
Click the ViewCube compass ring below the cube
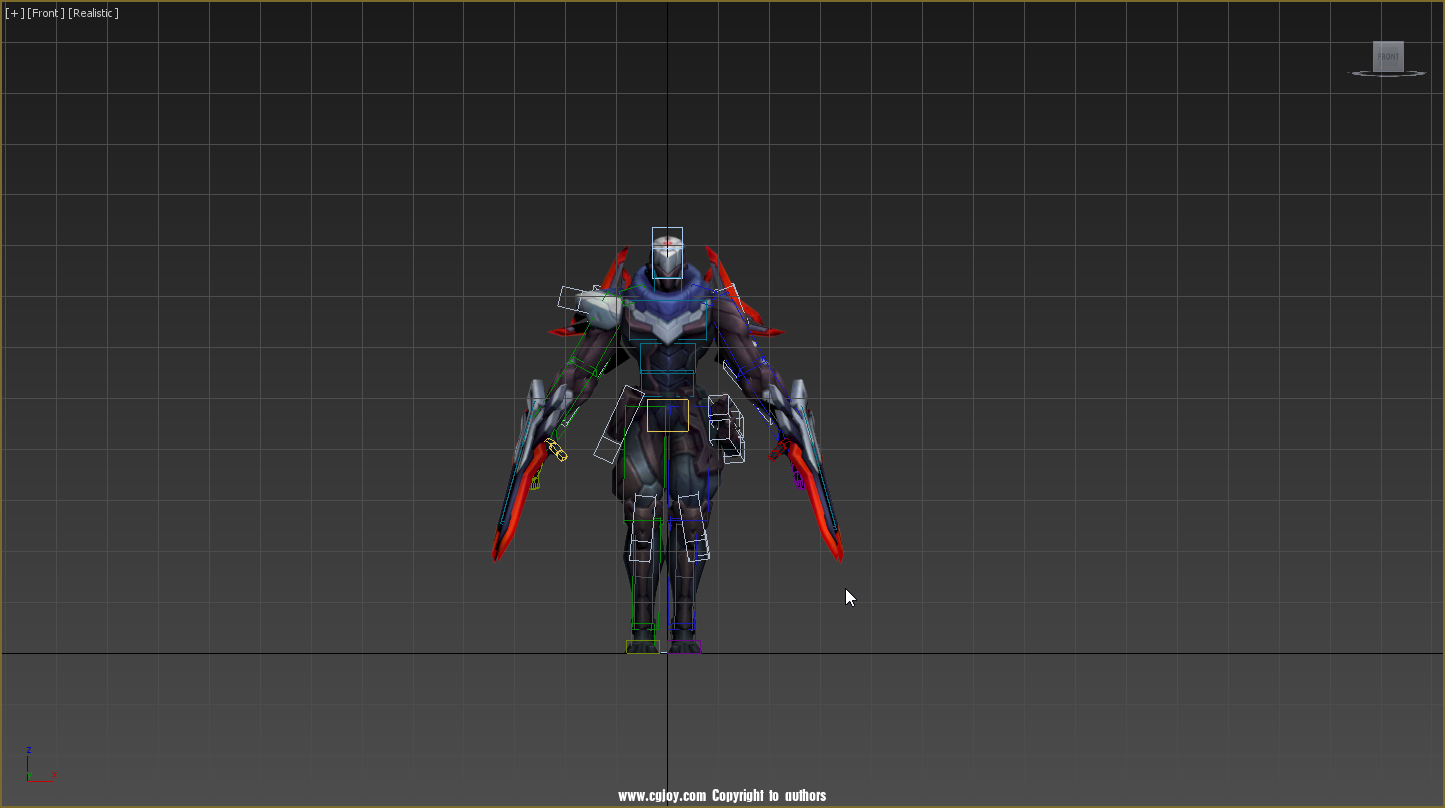(1388, 73)
